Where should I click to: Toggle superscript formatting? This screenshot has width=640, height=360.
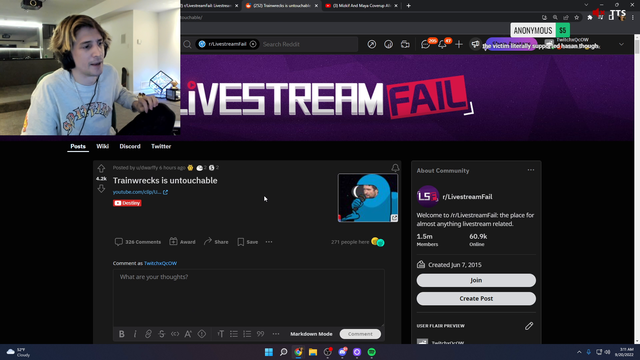(188, 334)
